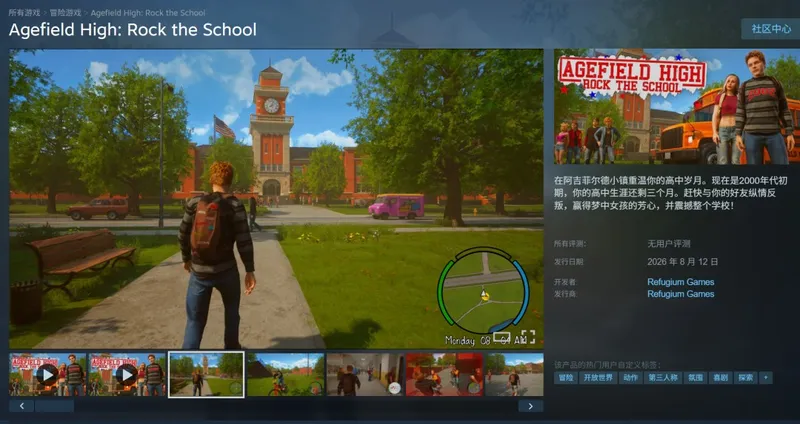
Task: Click the right arrow of thumbnail strip
Action: [531, 406]
